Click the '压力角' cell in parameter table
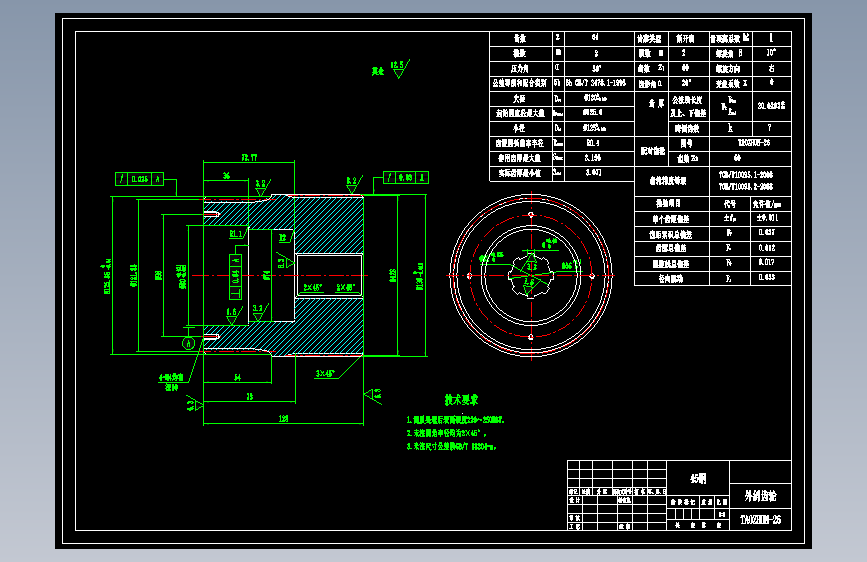This screenshot has width=867, height=562. [x=521, y=69]
